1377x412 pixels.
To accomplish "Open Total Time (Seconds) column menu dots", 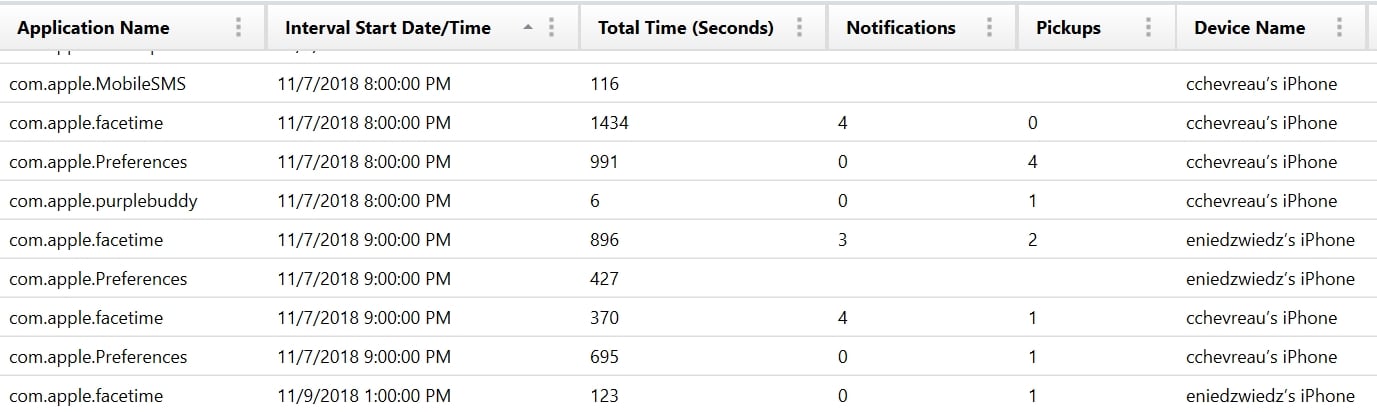I will (799, 28).
